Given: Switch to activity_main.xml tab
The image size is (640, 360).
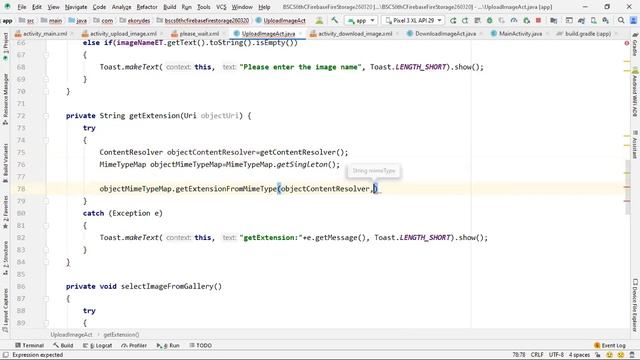Looking at the screenshot, I should pos(45,34).
